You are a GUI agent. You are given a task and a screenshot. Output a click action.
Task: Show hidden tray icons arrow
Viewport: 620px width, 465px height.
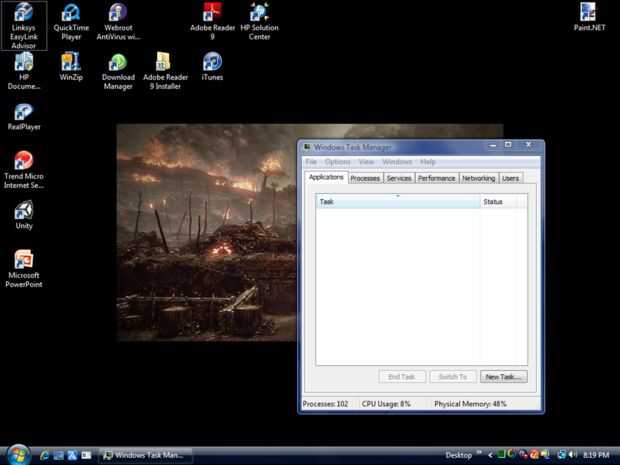490,455
